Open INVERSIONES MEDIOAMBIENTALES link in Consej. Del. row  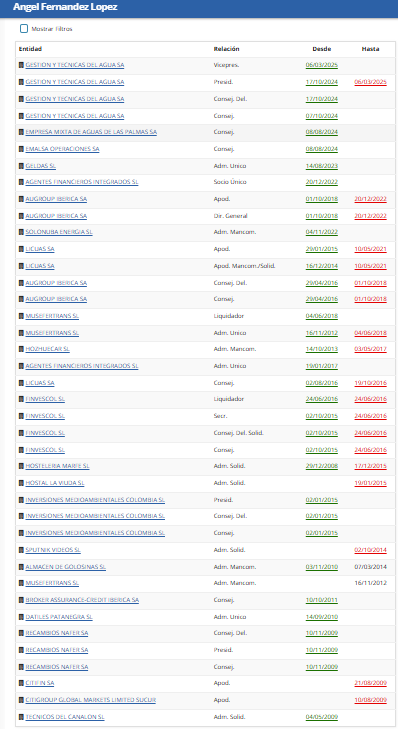click(x=95, y=516)
